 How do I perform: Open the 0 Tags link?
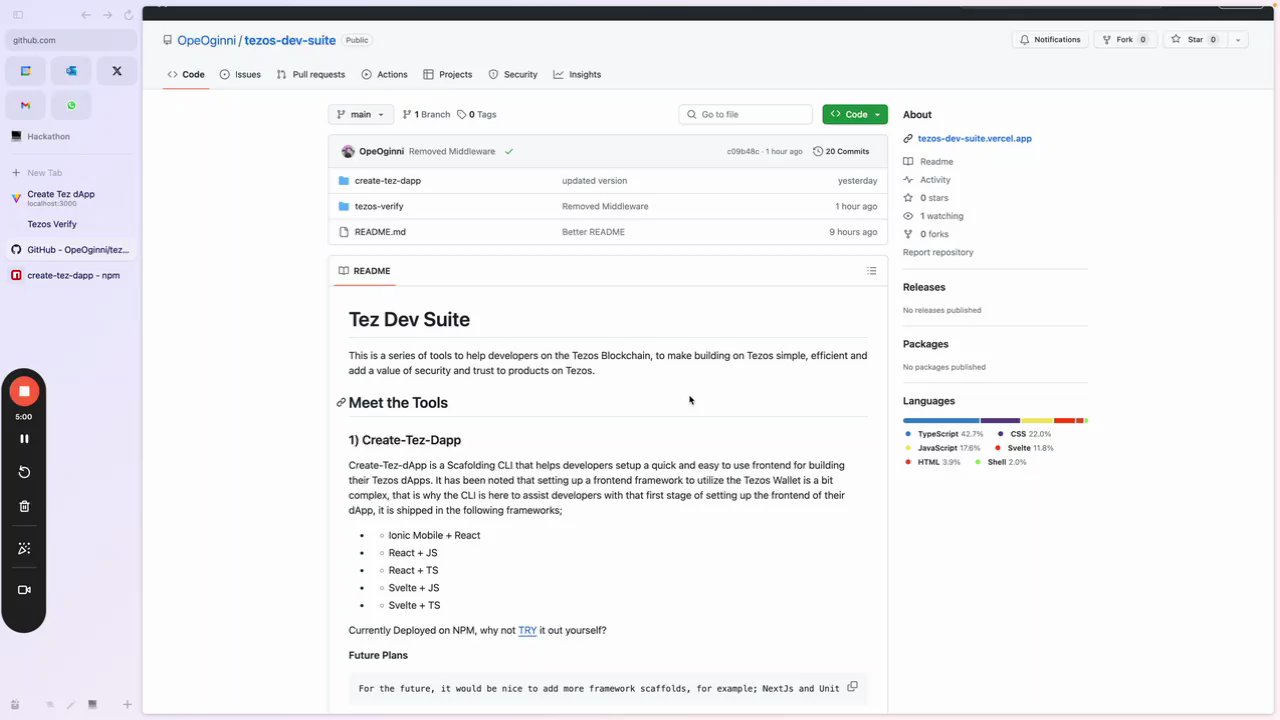click(x=477, y=115)
